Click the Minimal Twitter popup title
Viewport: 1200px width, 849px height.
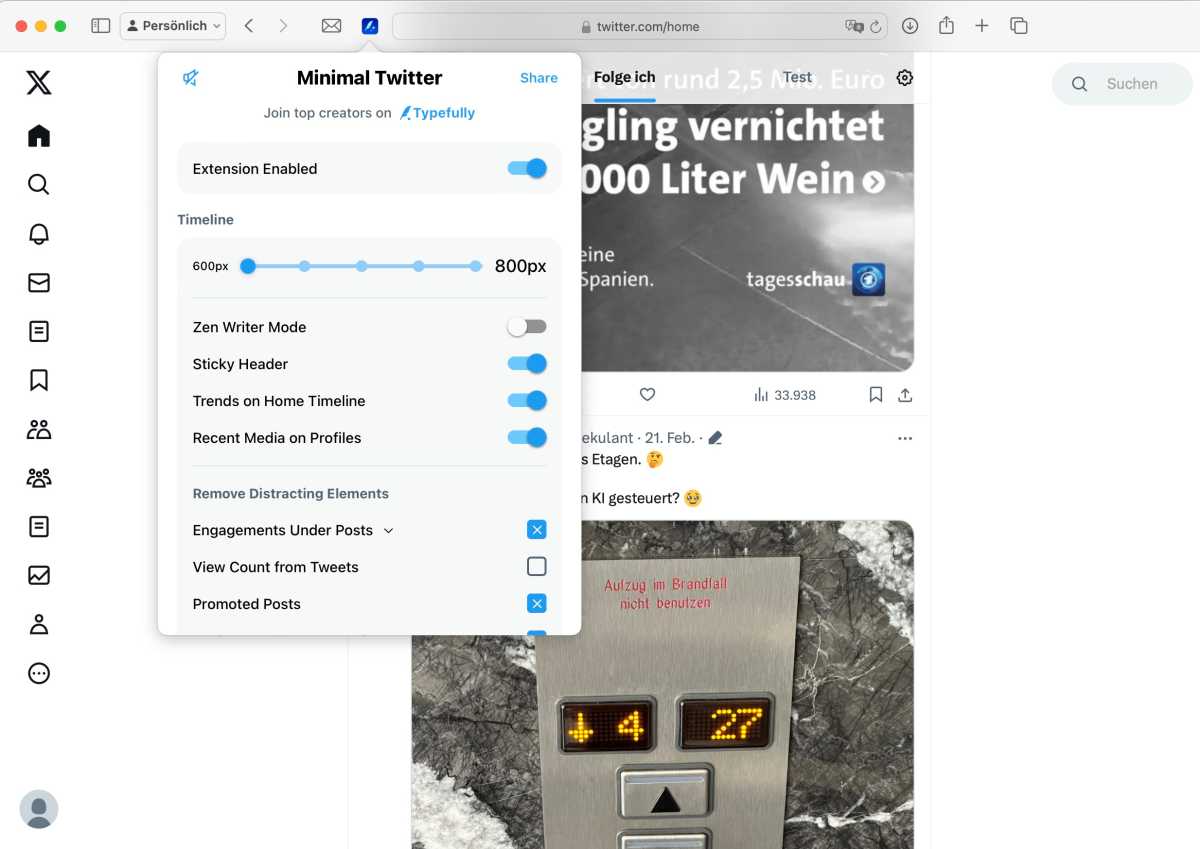(x=369, y=78)
